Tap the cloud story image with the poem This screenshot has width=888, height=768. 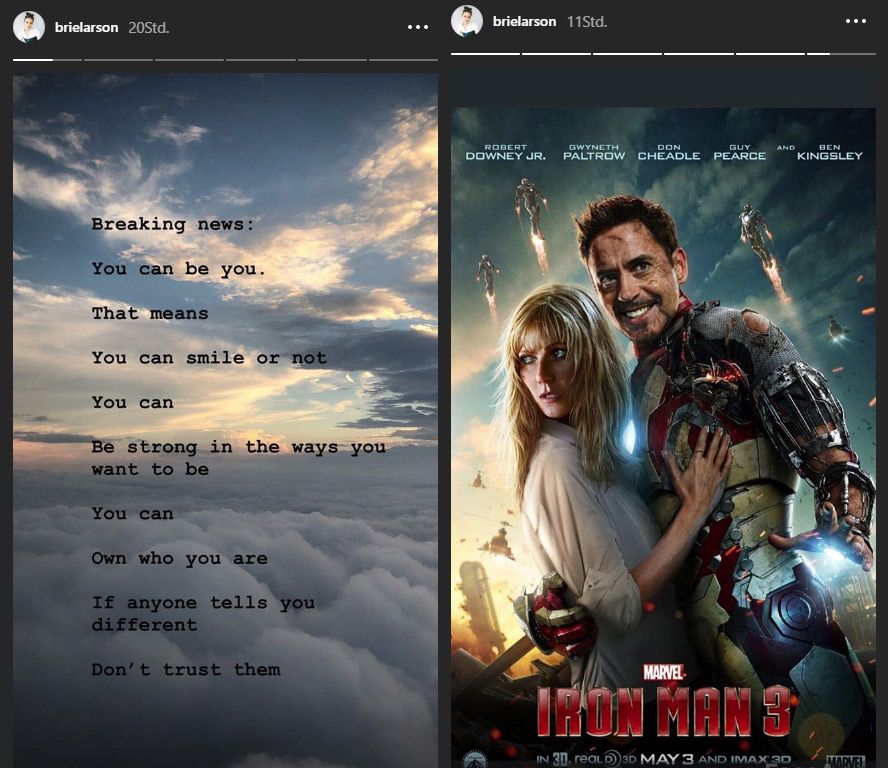(x=225, y=420)
